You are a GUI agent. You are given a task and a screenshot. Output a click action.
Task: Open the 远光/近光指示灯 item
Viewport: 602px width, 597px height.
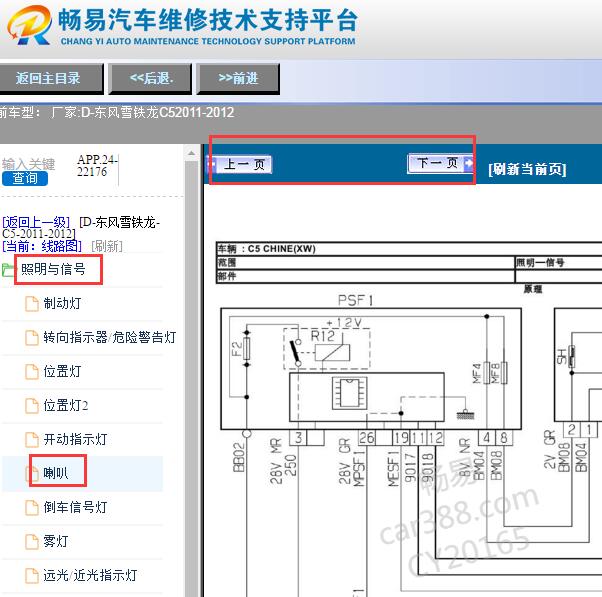tap(90, 575)
